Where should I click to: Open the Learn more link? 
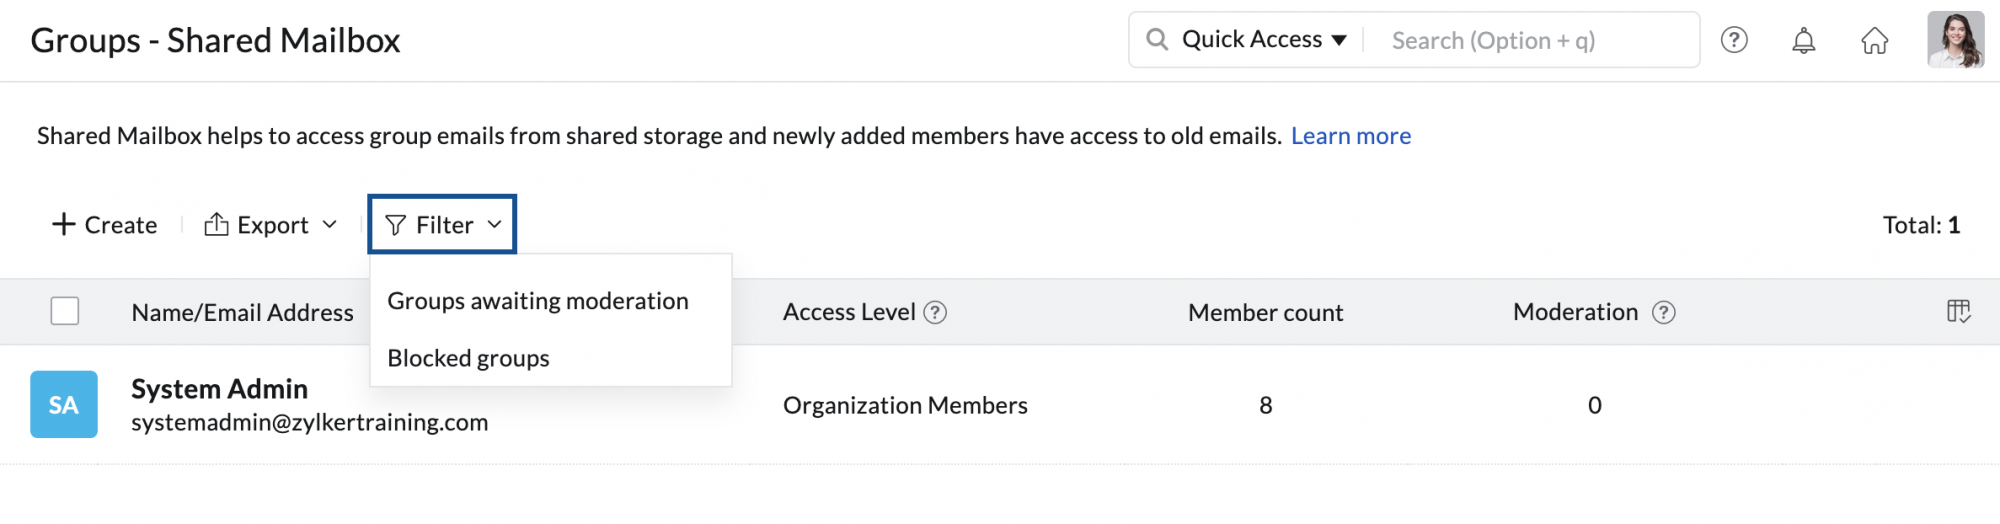pos(1350,136)
